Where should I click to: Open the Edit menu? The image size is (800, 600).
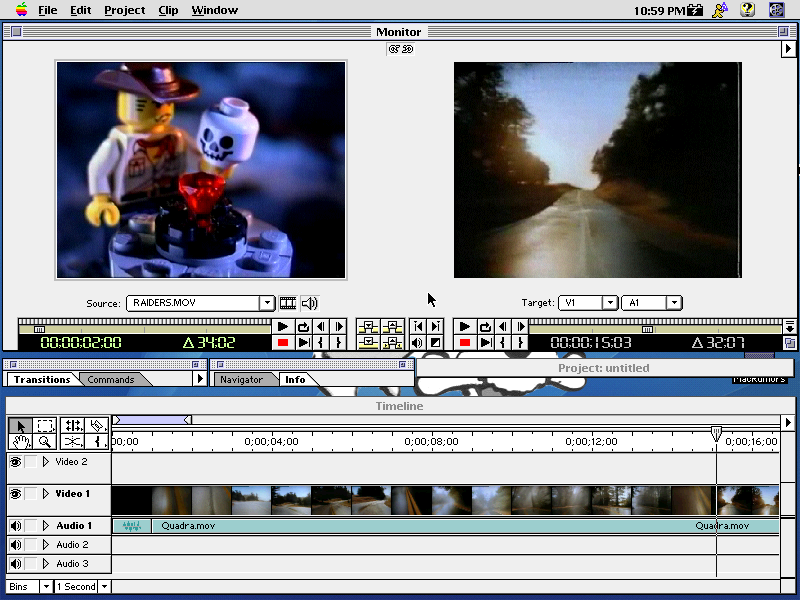tap(81, 10)
